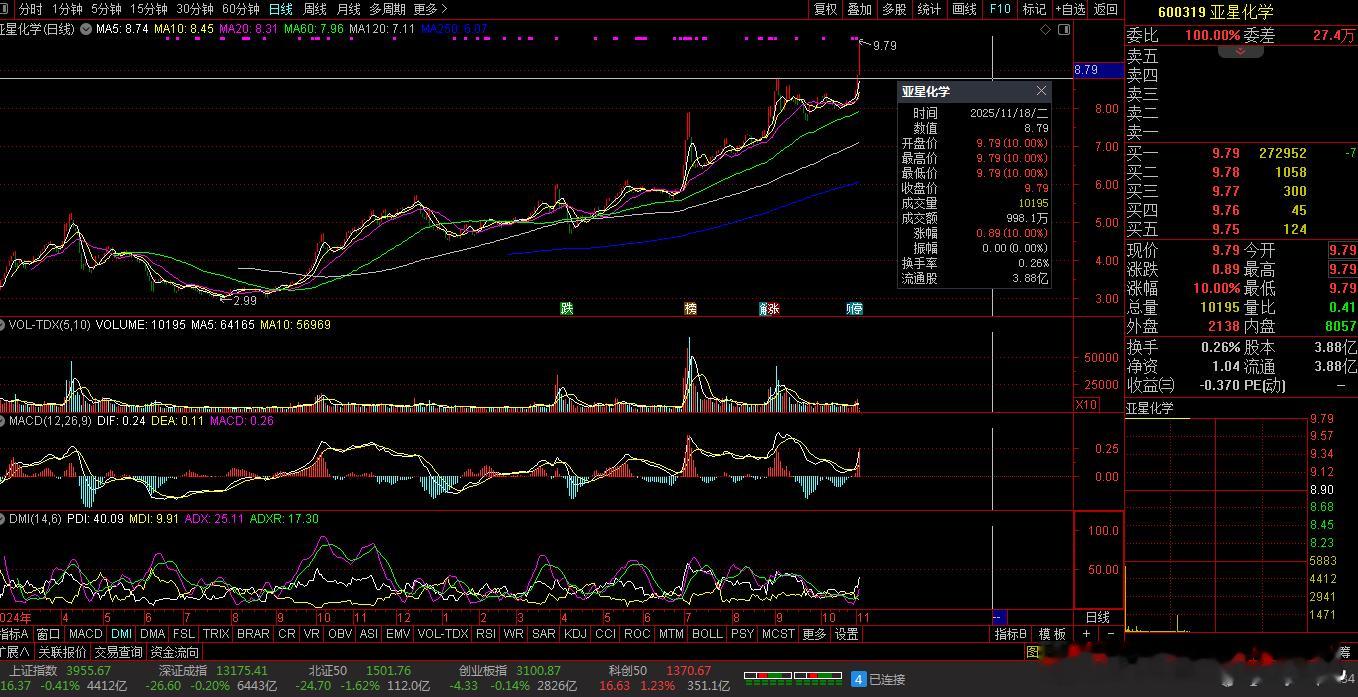
Task: Click the plus button beside 模板
Action: point(1087,634)
